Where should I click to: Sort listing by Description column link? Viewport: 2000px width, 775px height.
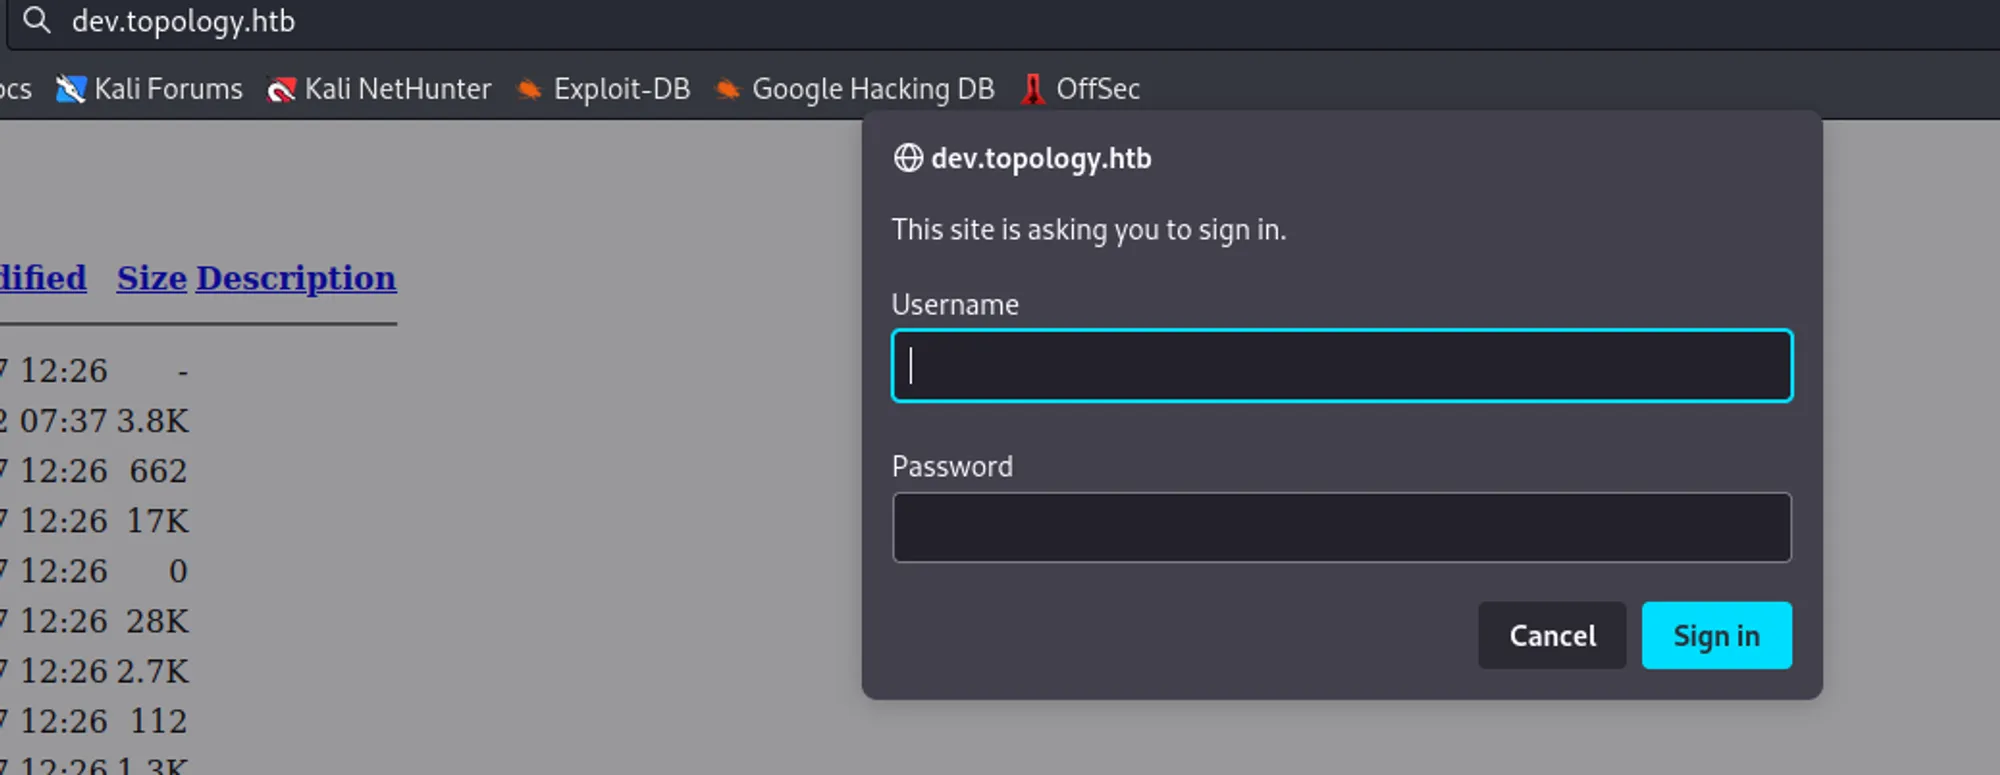(x=296, y=279)
